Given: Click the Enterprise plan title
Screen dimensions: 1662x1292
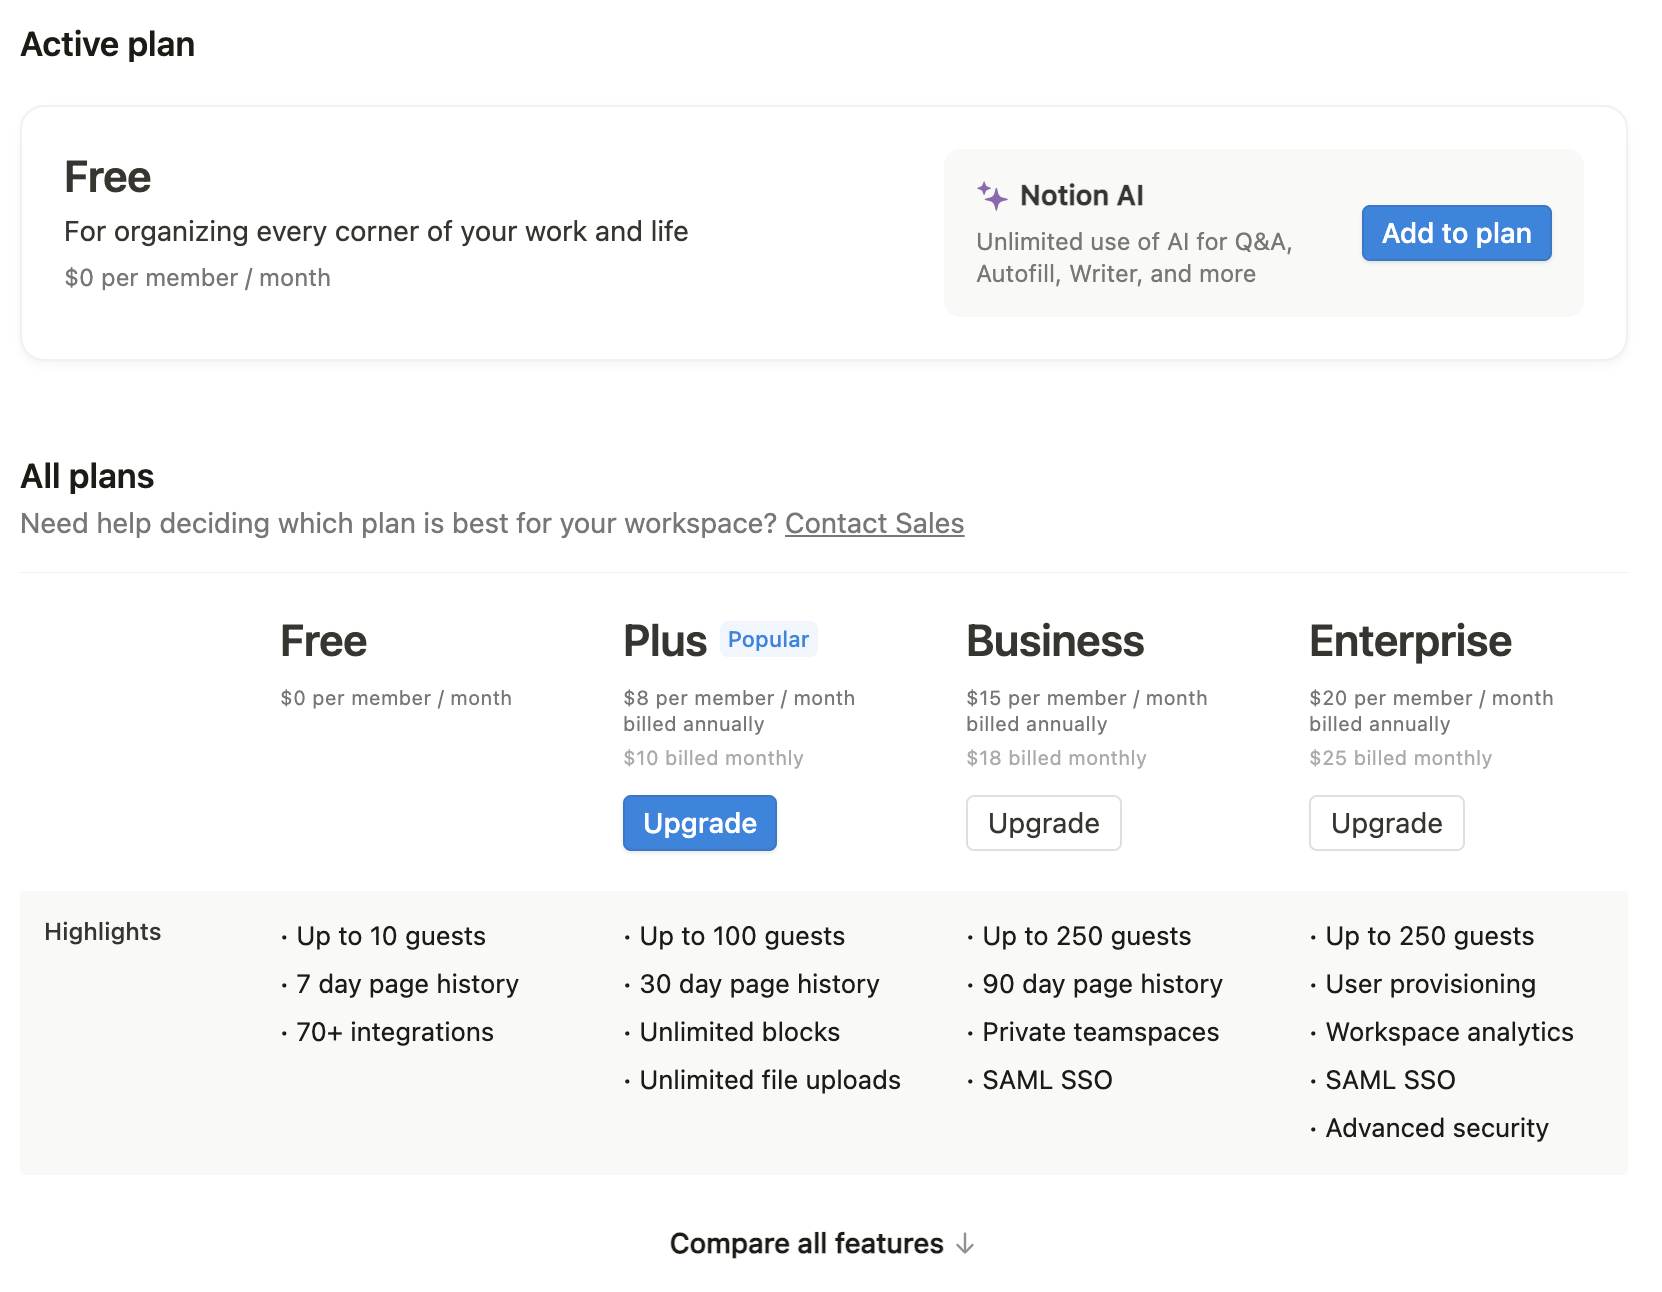Looking at the screenshot, I should click(x=1410, y=641).
